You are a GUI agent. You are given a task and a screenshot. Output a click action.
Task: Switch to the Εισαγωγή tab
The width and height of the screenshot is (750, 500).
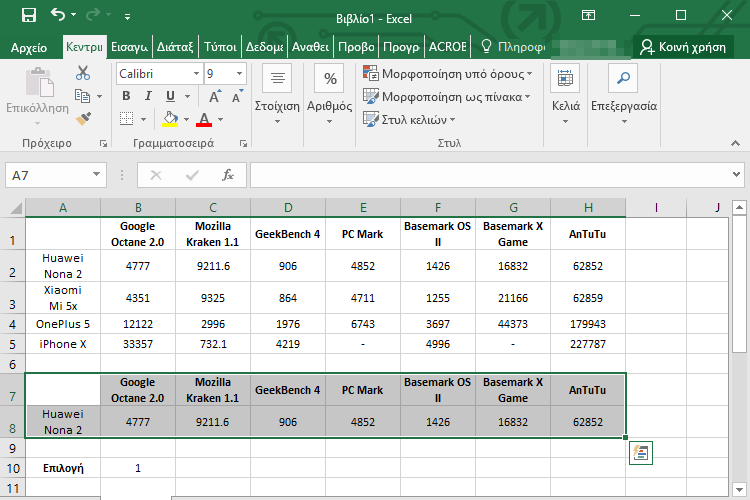click(x=129, y=47)
